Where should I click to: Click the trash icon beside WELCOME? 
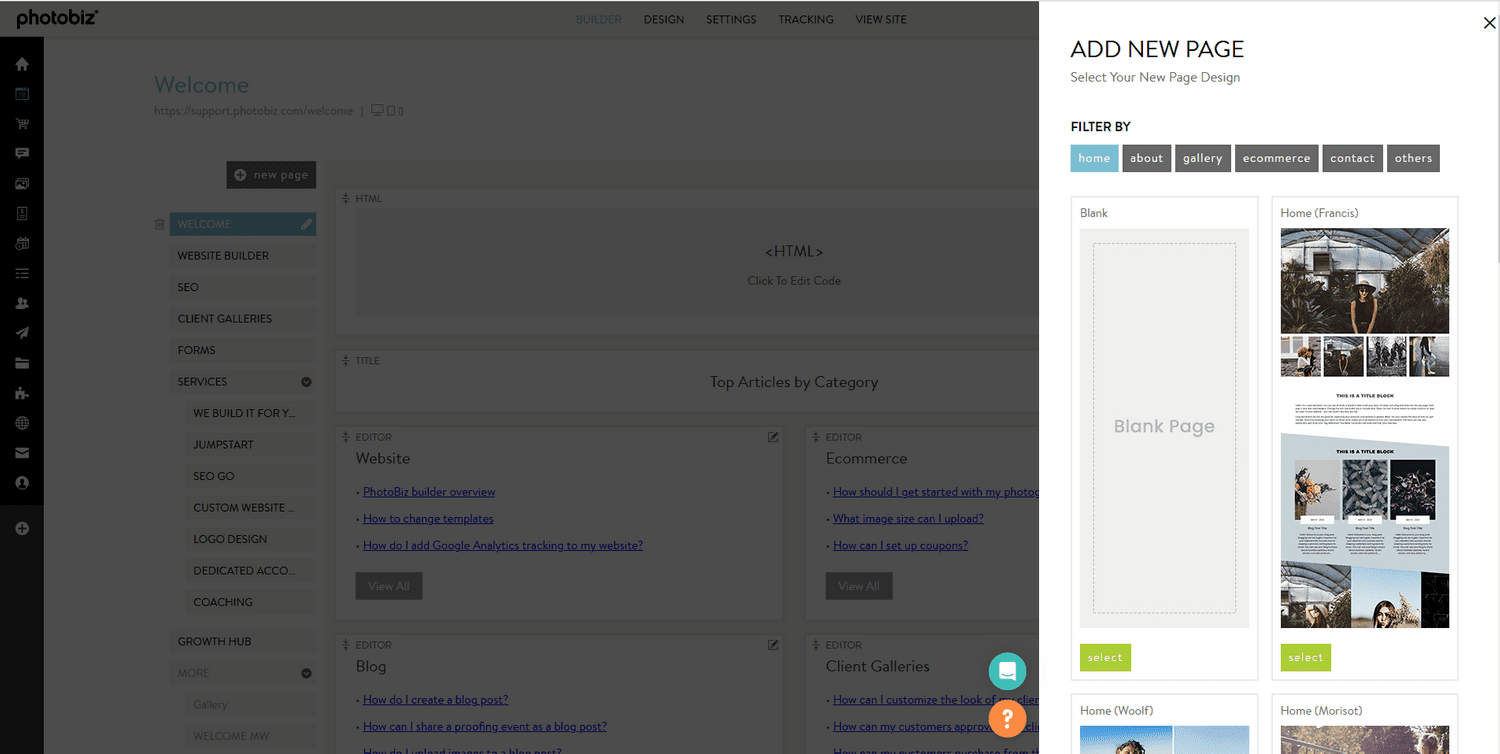click(x=159, y=223)
